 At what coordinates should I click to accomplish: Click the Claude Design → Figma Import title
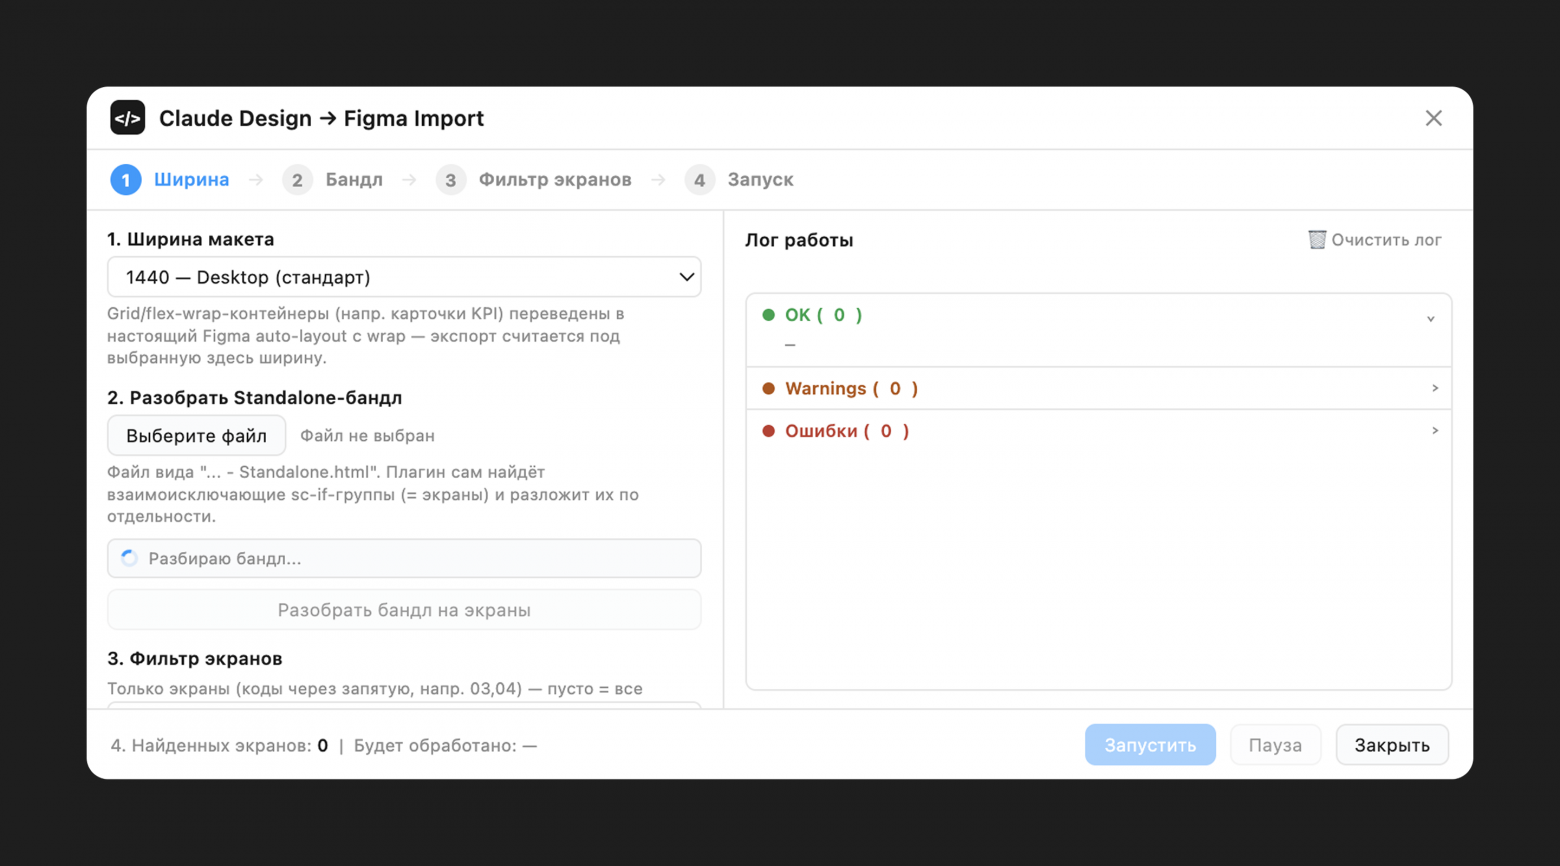coord(321,118)
